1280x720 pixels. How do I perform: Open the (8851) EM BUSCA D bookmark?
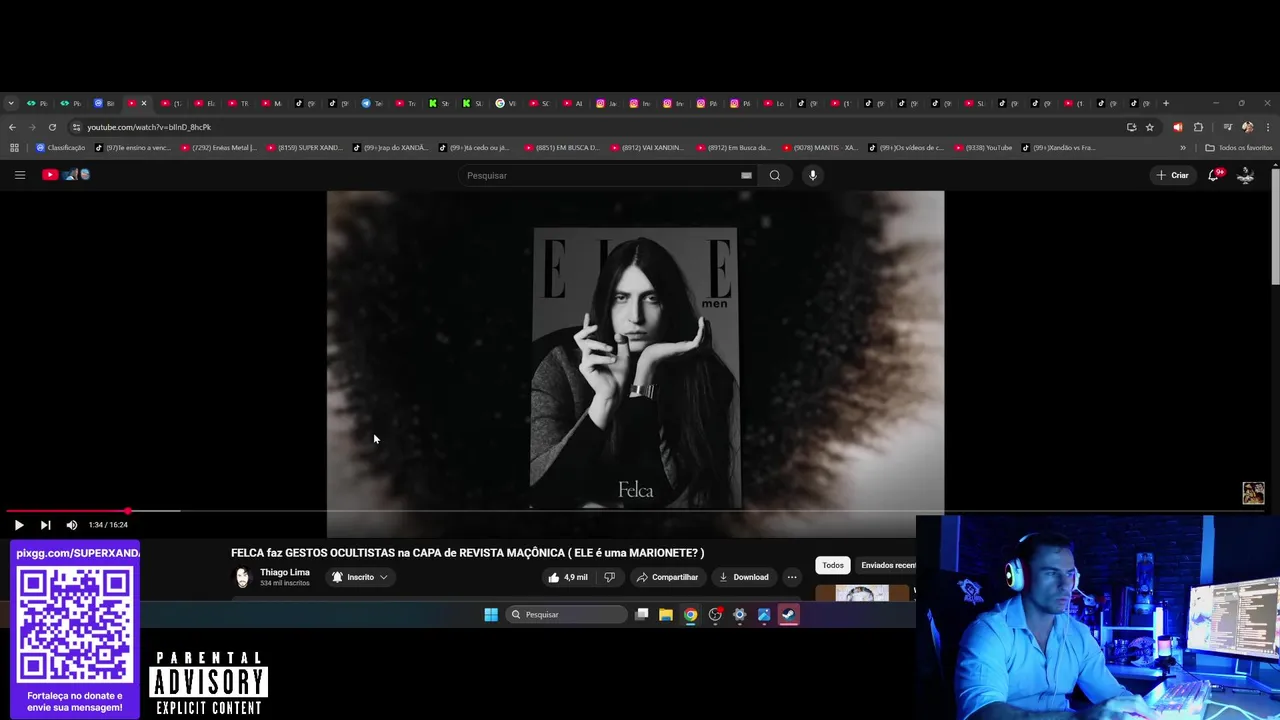pyautogui.click(x=562, y=148)
